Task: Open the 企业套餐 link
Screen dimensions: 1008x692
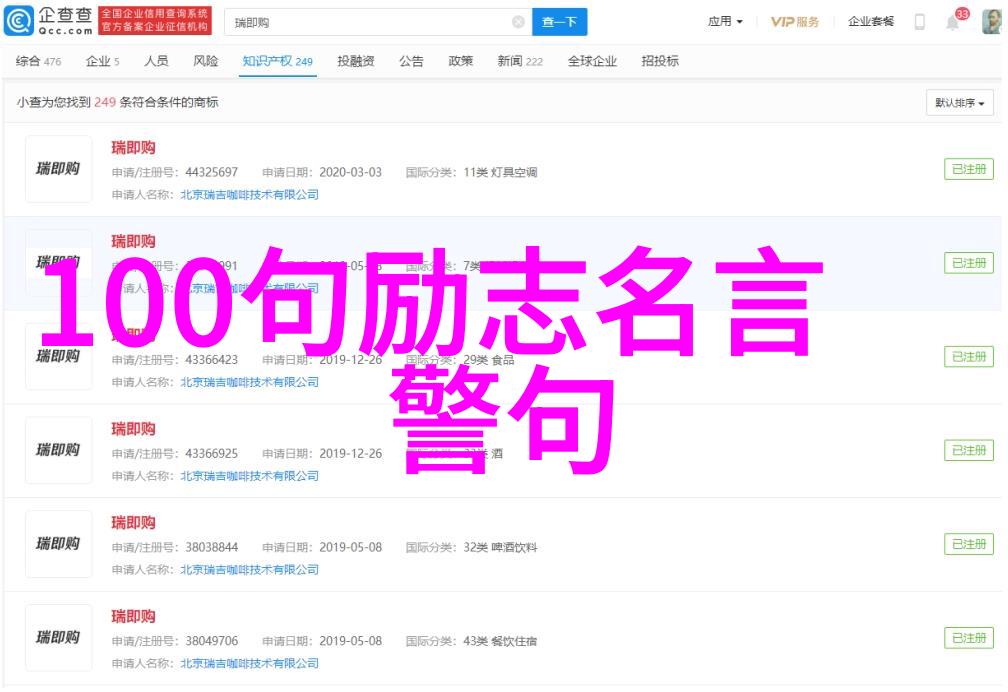Action: (870, 22)
